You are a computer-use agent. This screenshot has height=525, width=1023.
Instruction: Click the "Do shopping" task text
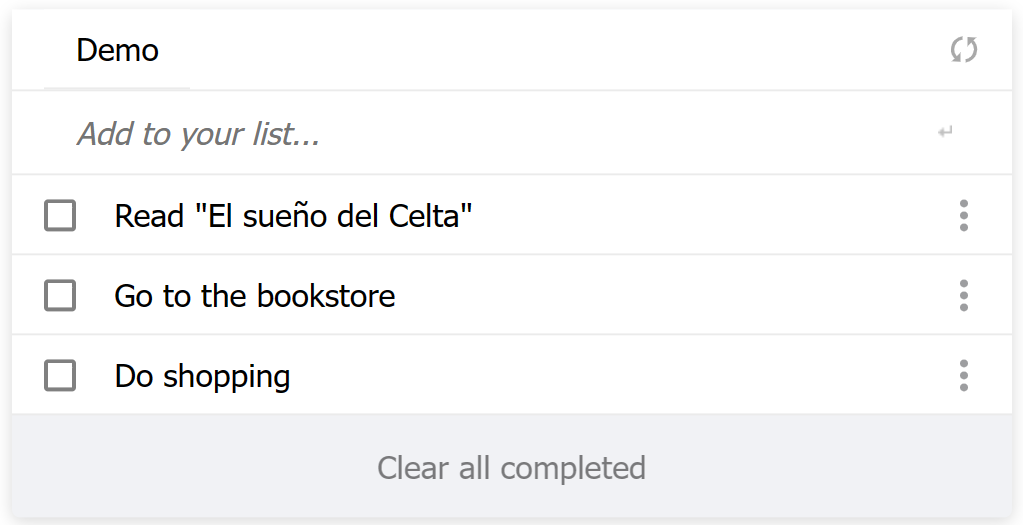click(x=202, y=376)
